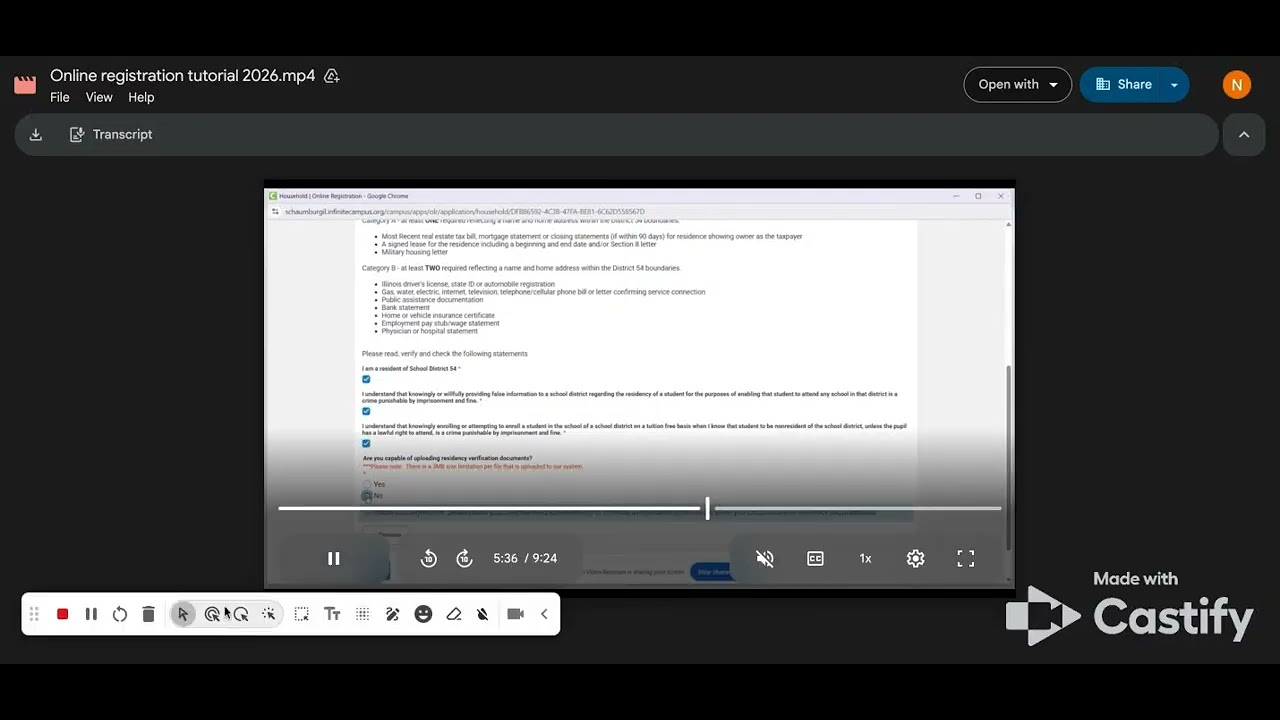Screen dimensions: 1280x720
Task: Click the 5:36 elapsed time text
Action: [x=505, y=559]
